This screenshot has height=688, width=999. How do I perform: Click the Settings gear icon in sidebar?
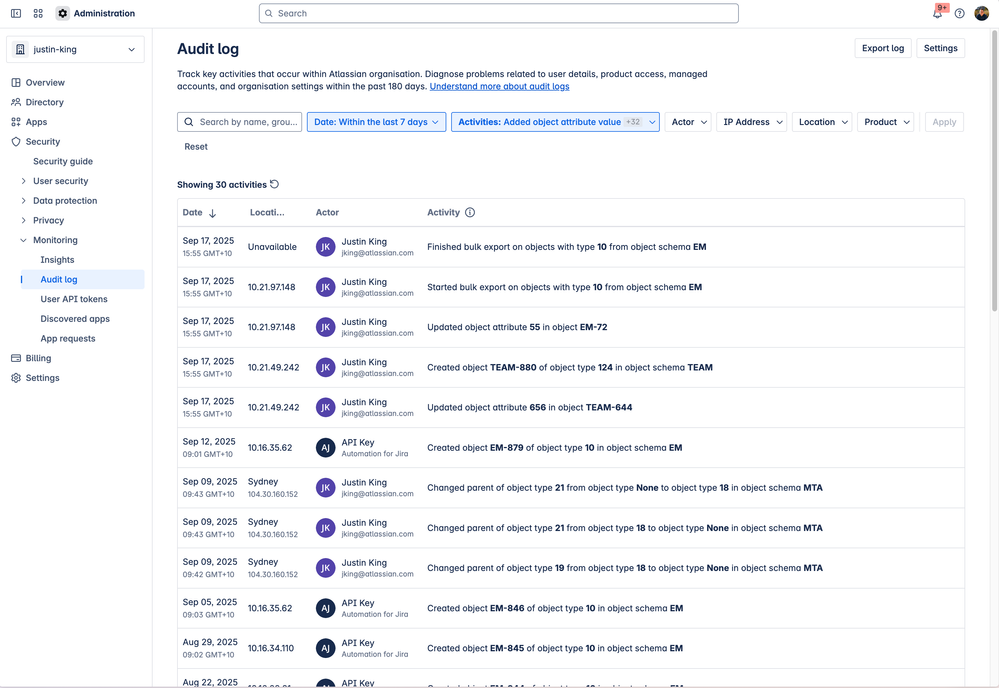coord(16,378)
